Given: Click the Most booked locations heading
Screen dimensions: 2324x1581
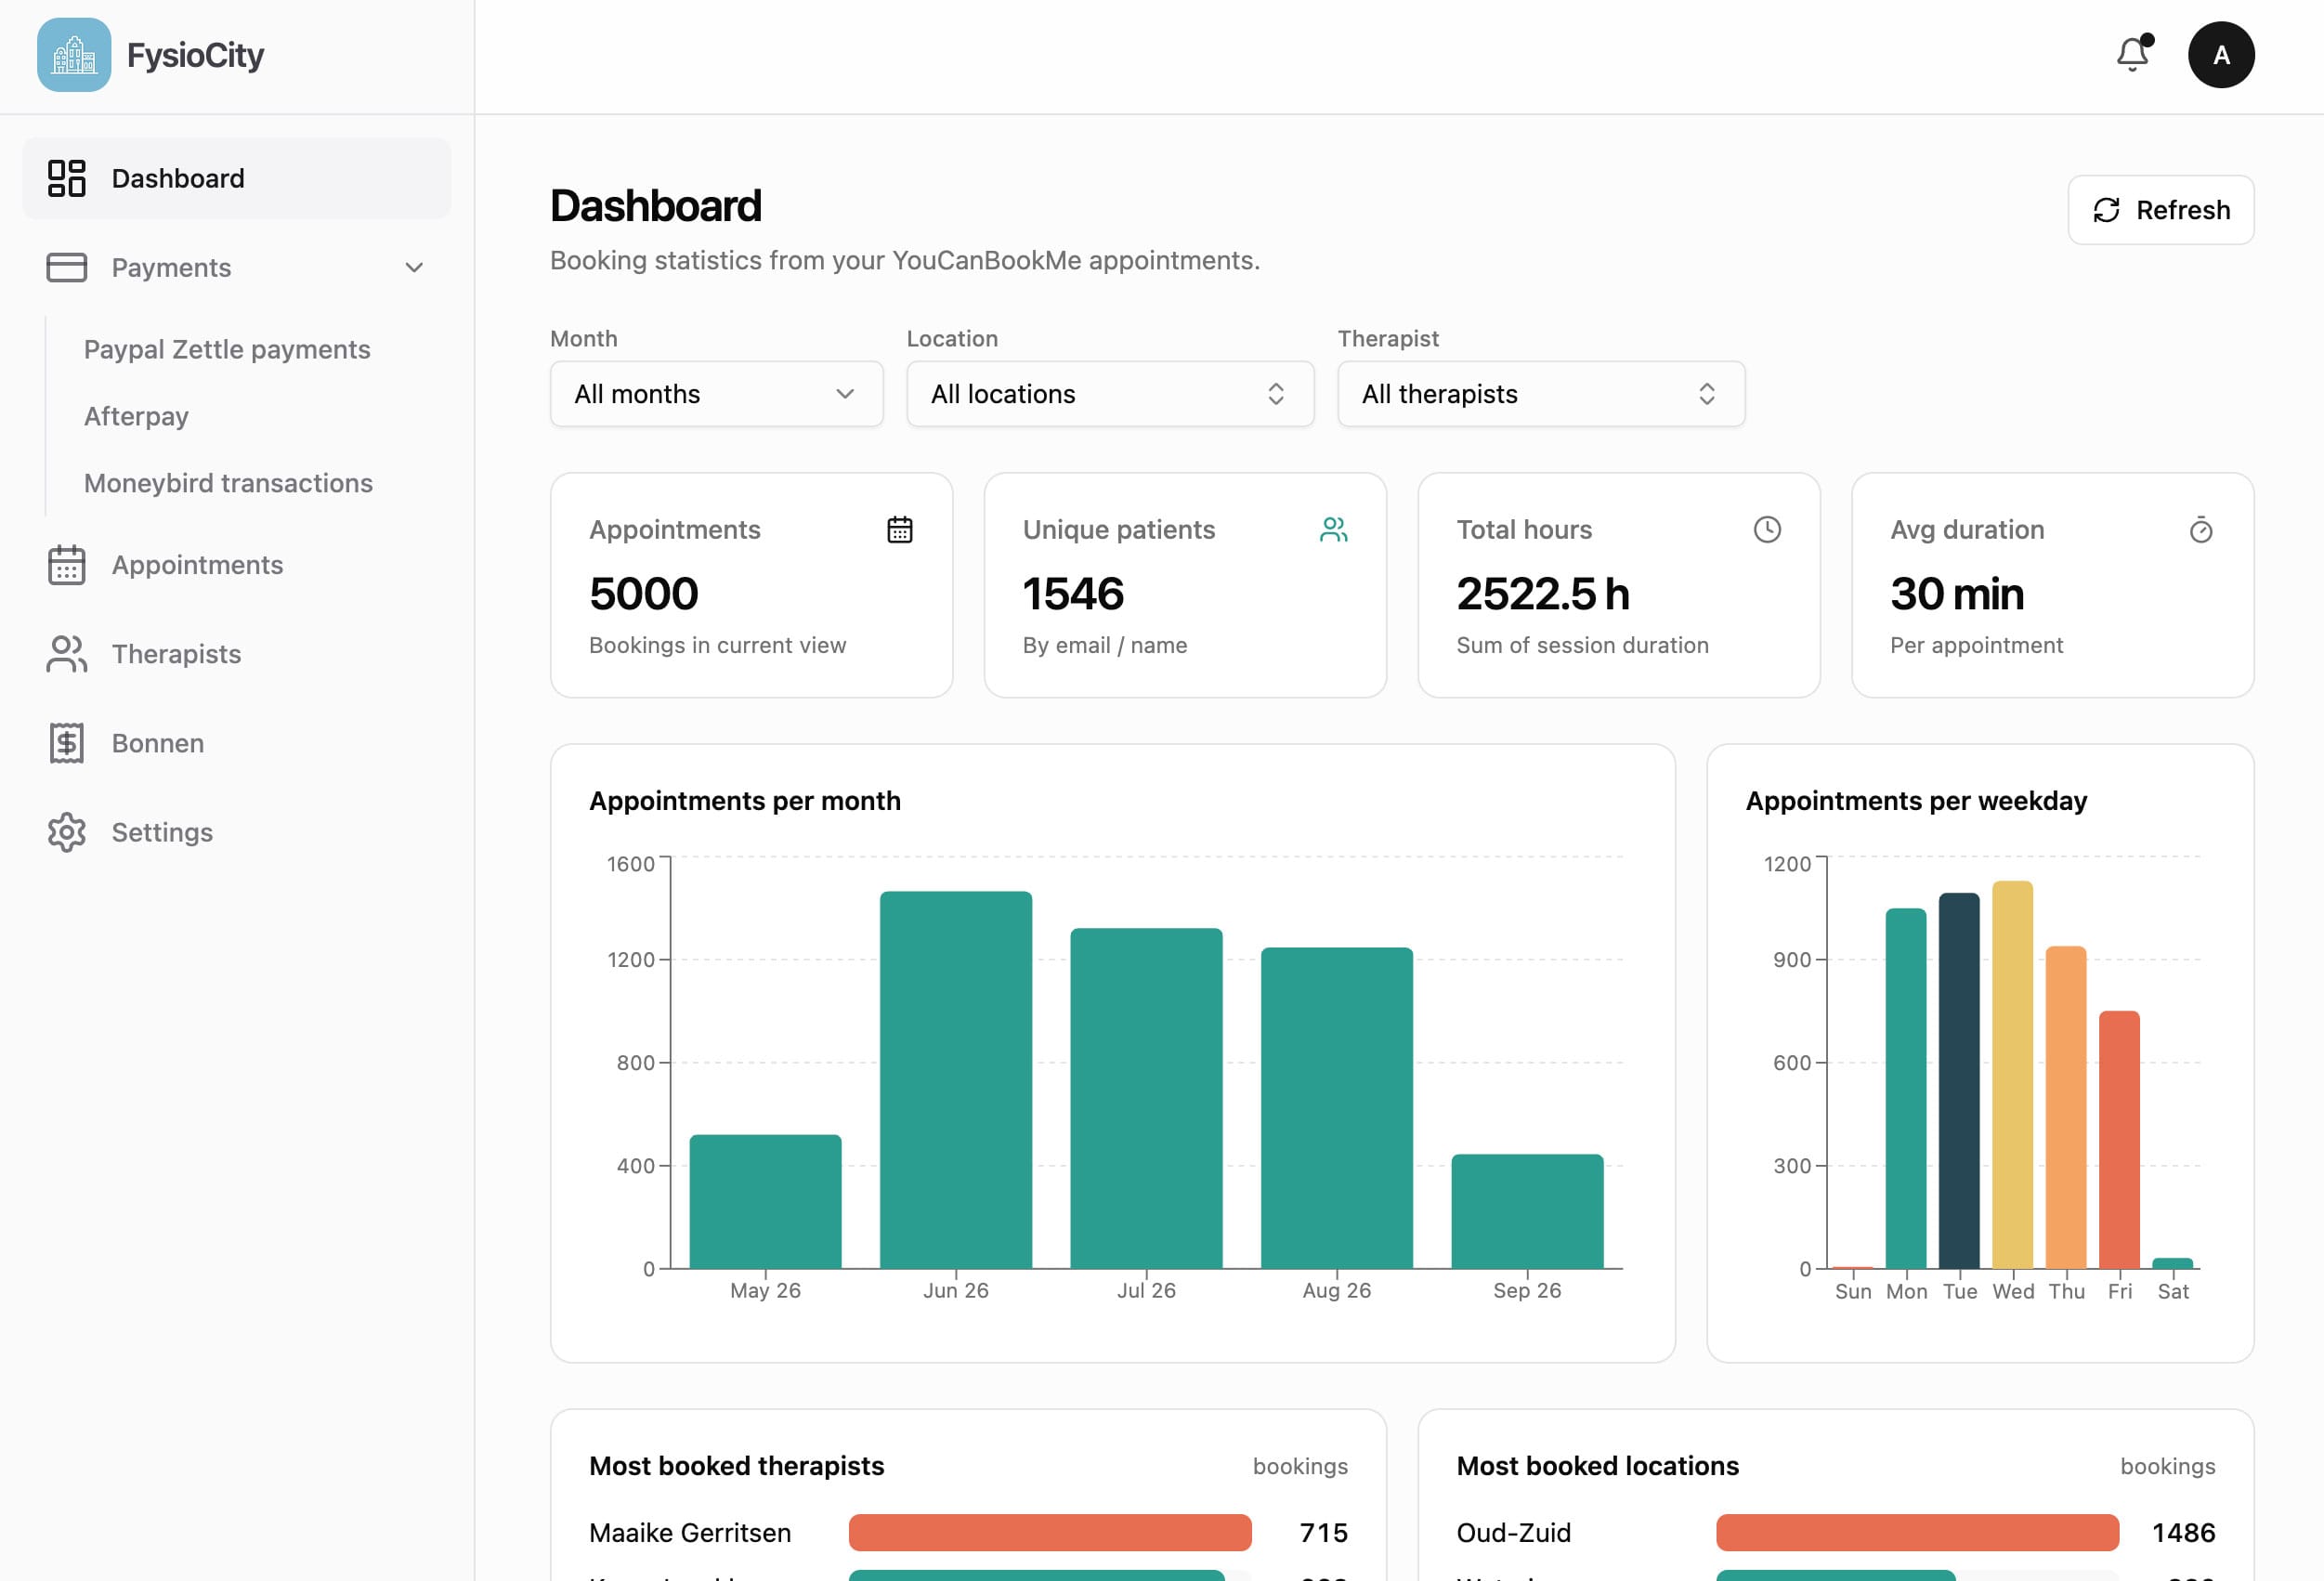Looking at the screenshot, I should pos(1598,1466).
